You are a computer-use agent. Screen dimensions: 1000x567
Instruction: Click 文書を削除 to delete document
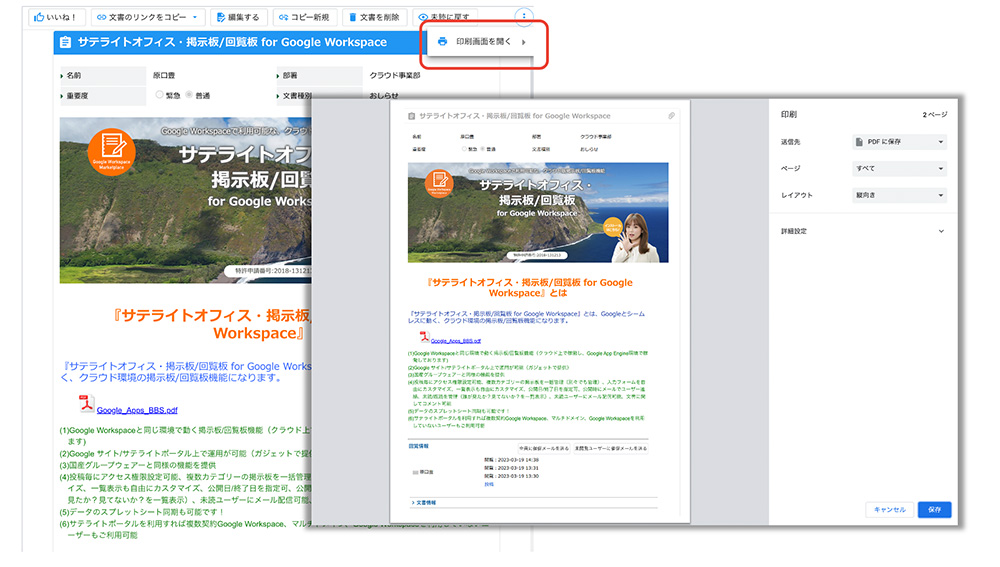click(374, 17)
